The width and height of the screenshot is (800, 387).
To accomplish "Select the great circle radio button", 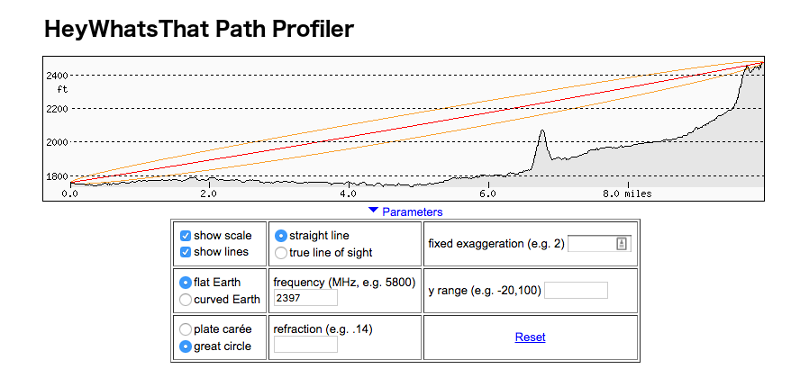I will [x=185, y=346].
